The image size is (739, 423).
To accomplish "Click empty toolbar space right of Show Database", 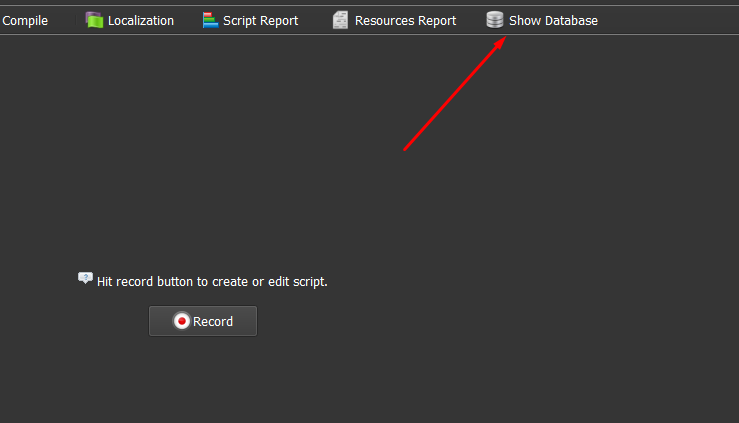I will pyautogui.click(x=670, y=20).
